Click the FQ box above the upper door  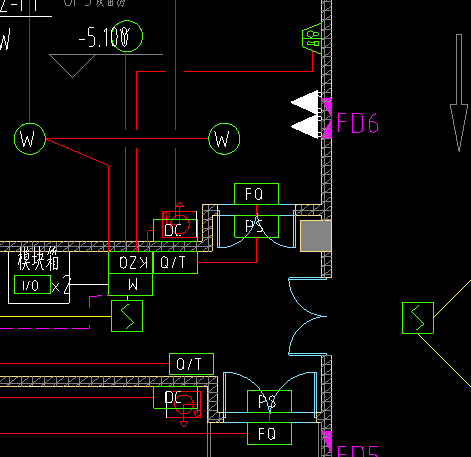tap(256, 194)
